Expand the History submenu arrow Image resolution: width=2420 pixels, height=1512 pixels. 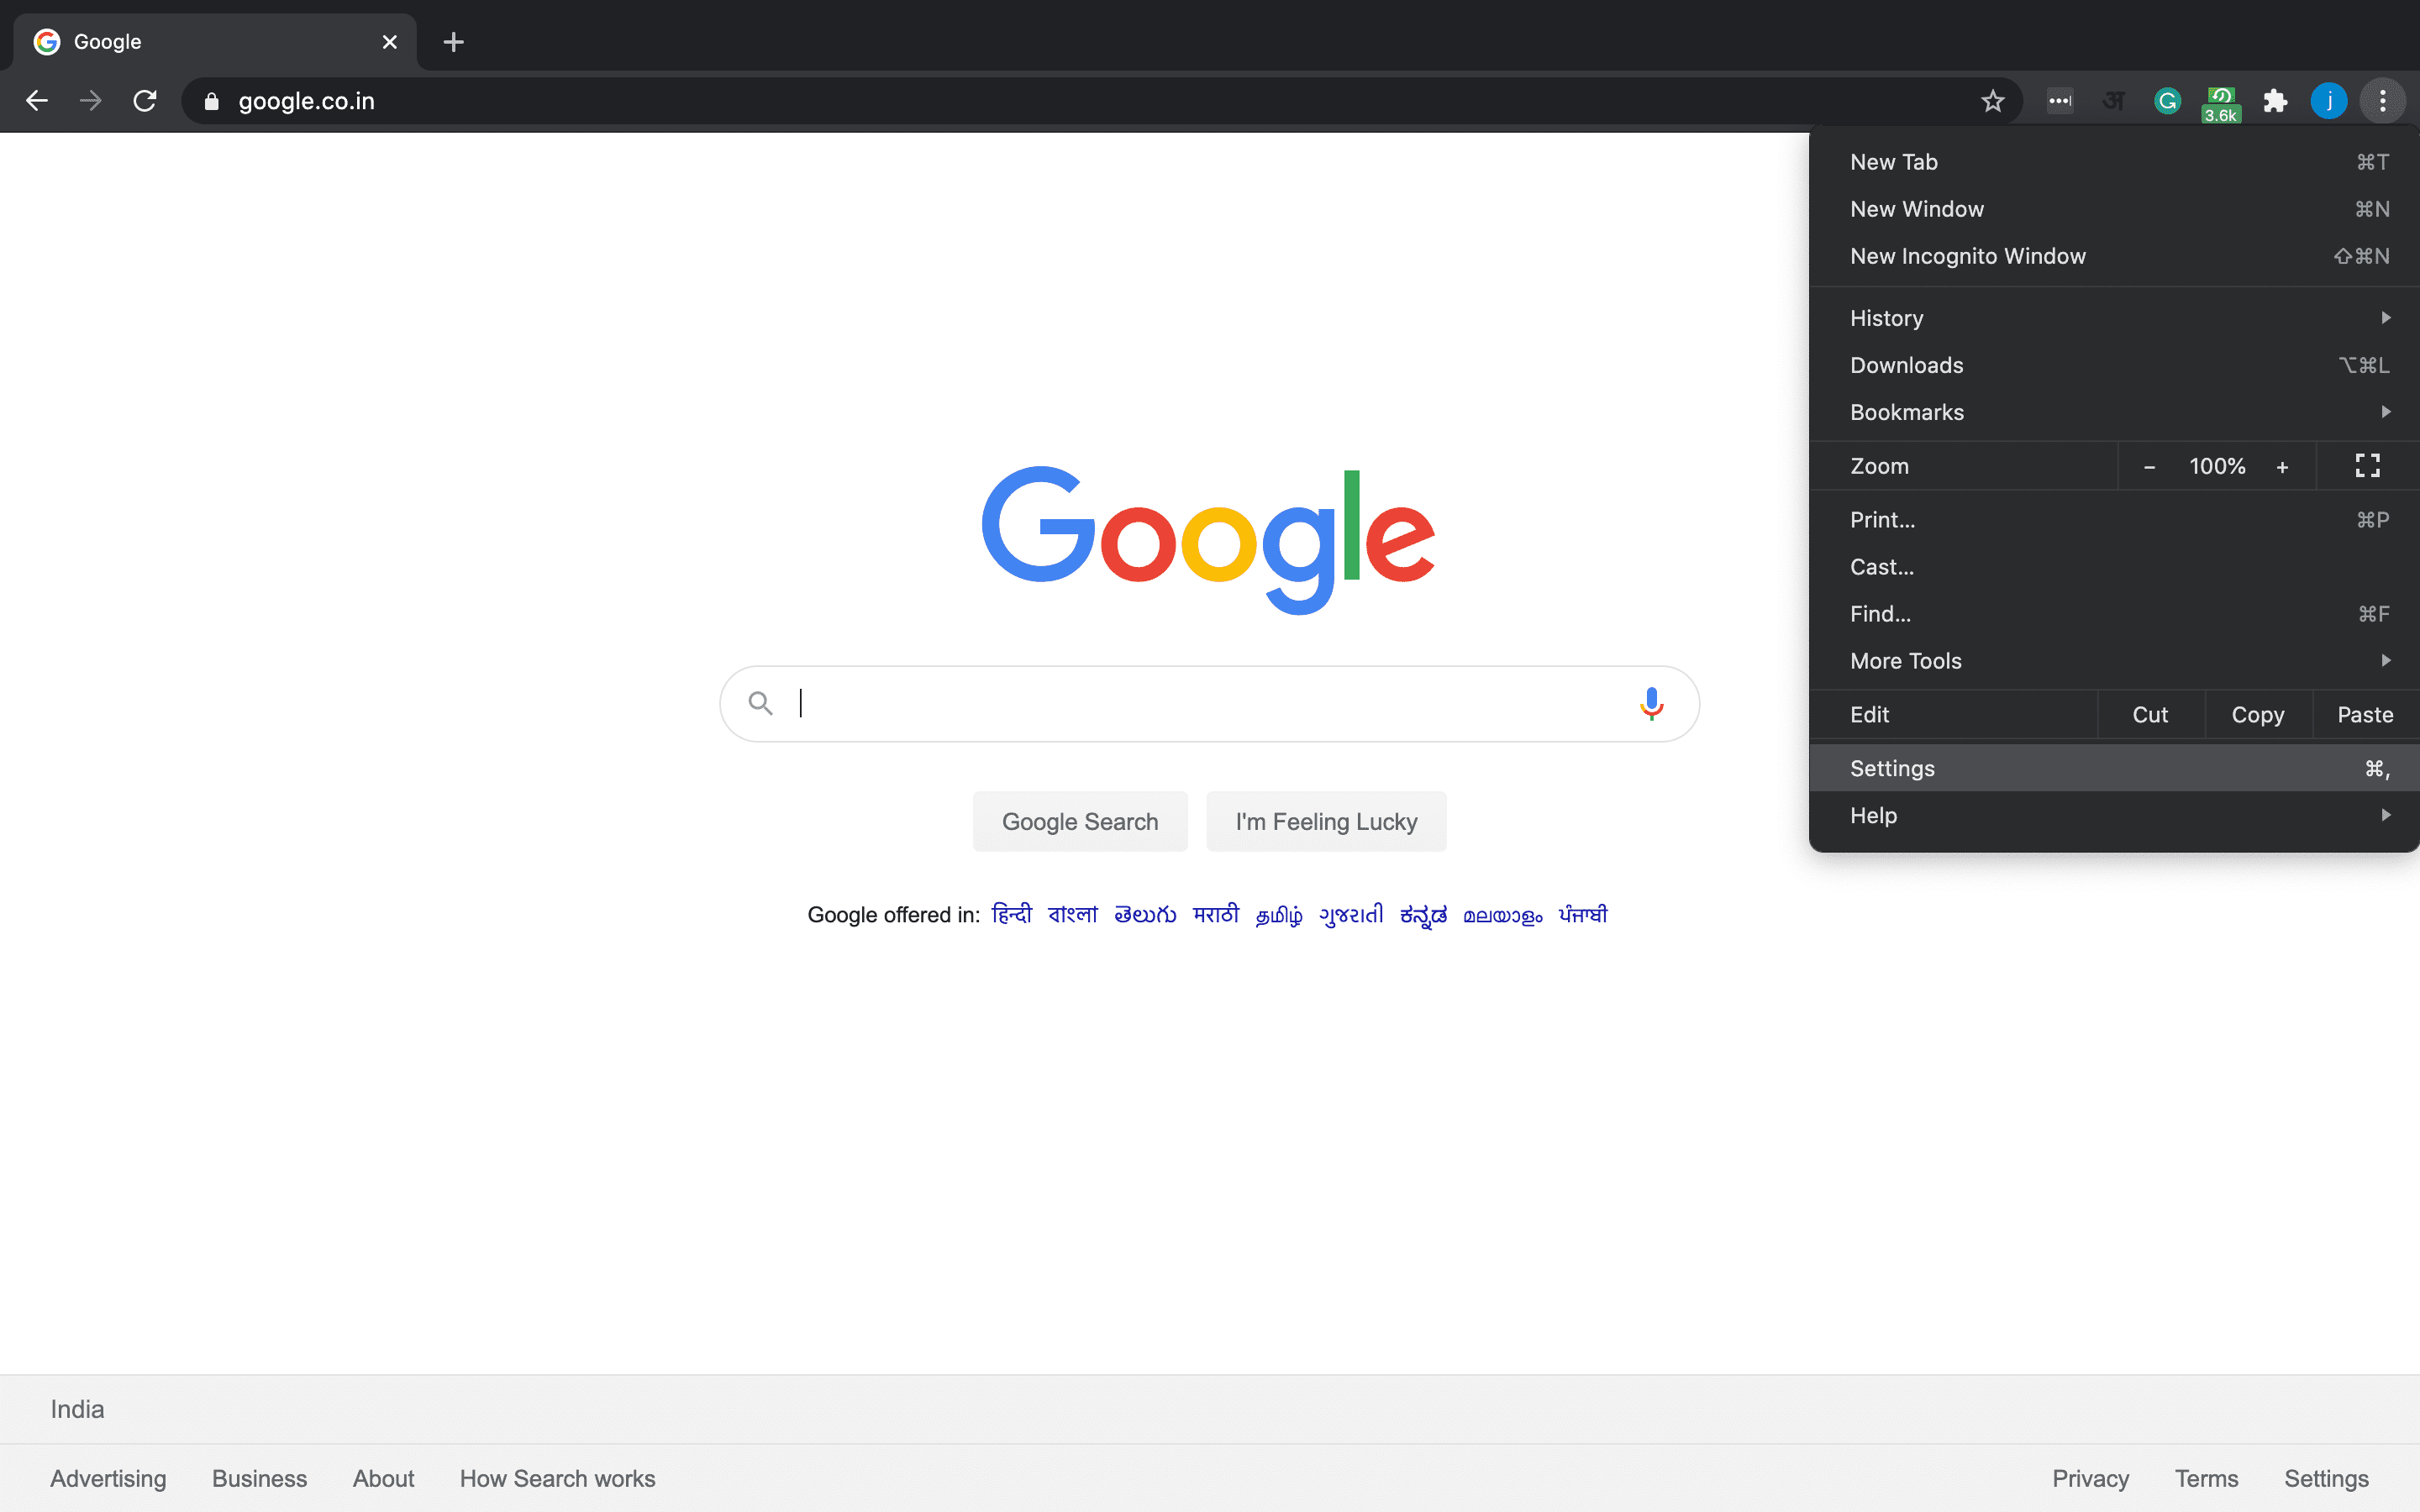click(x=2387, y=317)
